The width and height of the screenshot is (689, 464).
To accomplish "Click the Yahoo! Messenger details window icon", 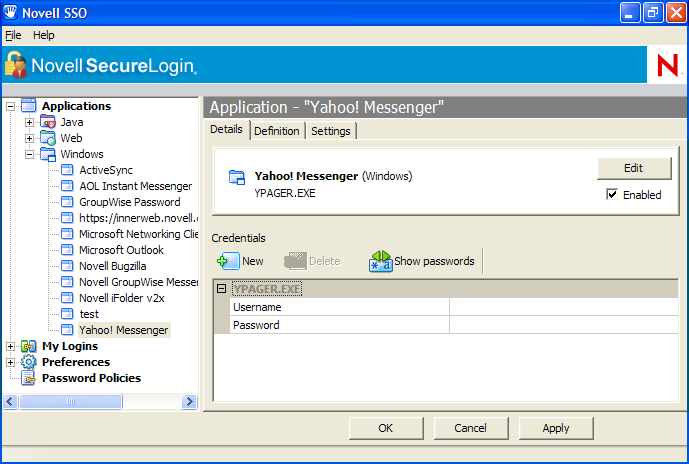I will pos(237,178).
